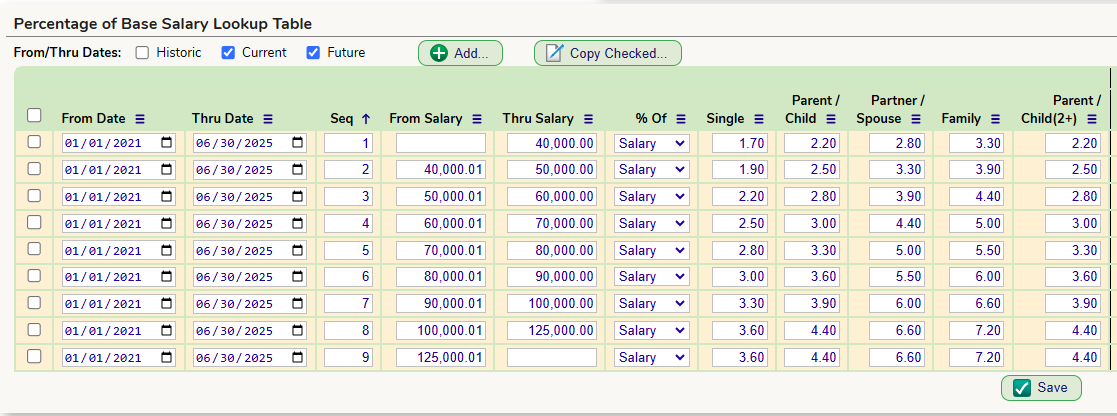Open the % Of dropdown in Seq 8 row
Image resolution: width=1117 pixels, height=416 pixels.
click(652, 331)
